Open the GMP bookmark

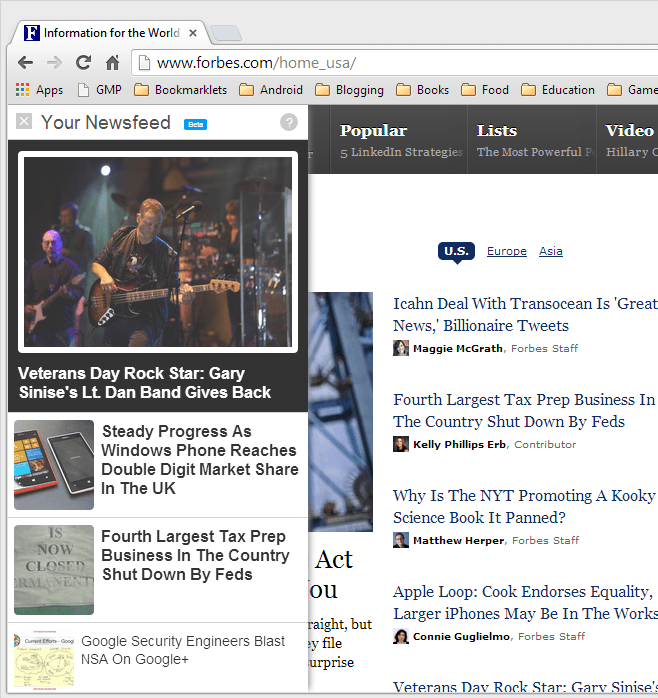(99, 90)
